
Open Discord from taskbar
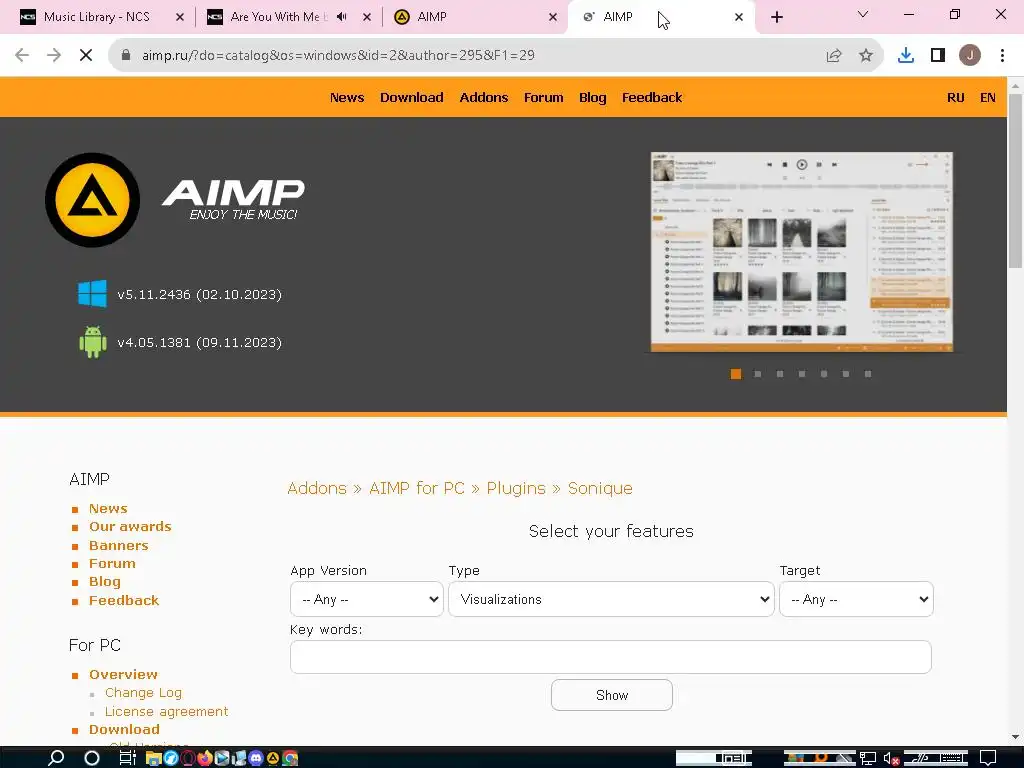coord(255,758)
